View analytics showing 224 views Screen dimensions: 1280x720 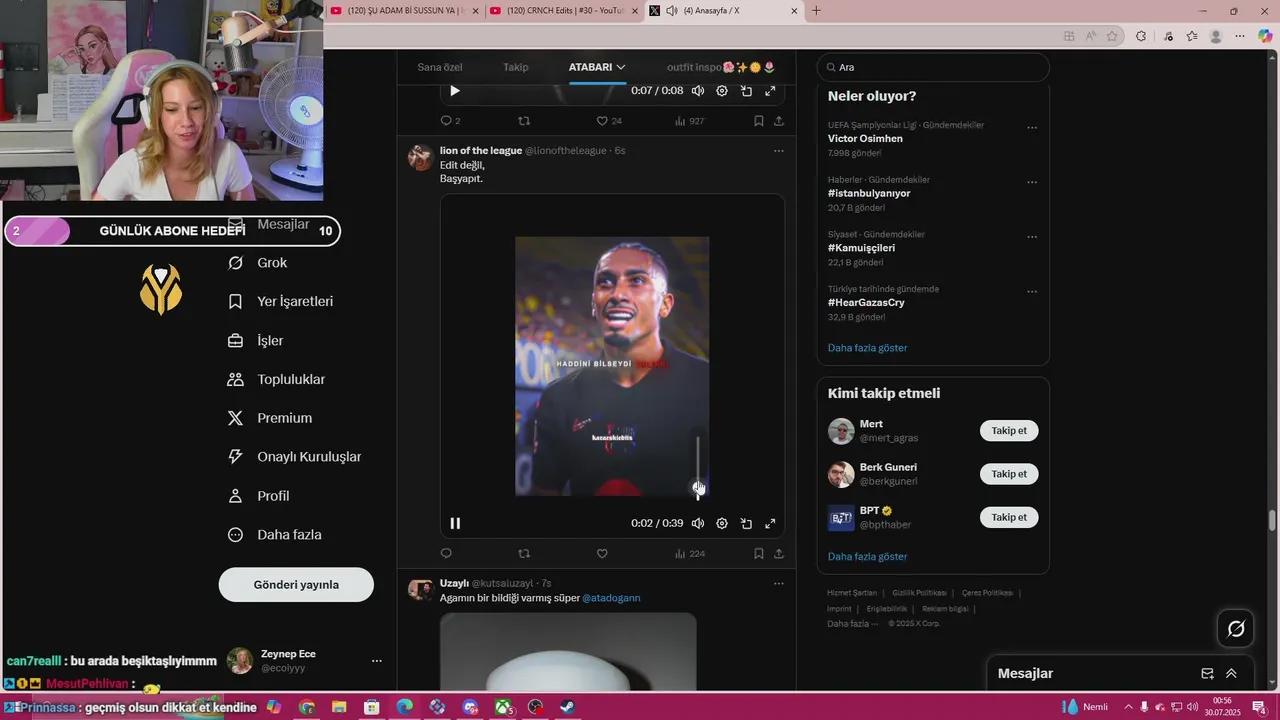(x=690, y=553)
